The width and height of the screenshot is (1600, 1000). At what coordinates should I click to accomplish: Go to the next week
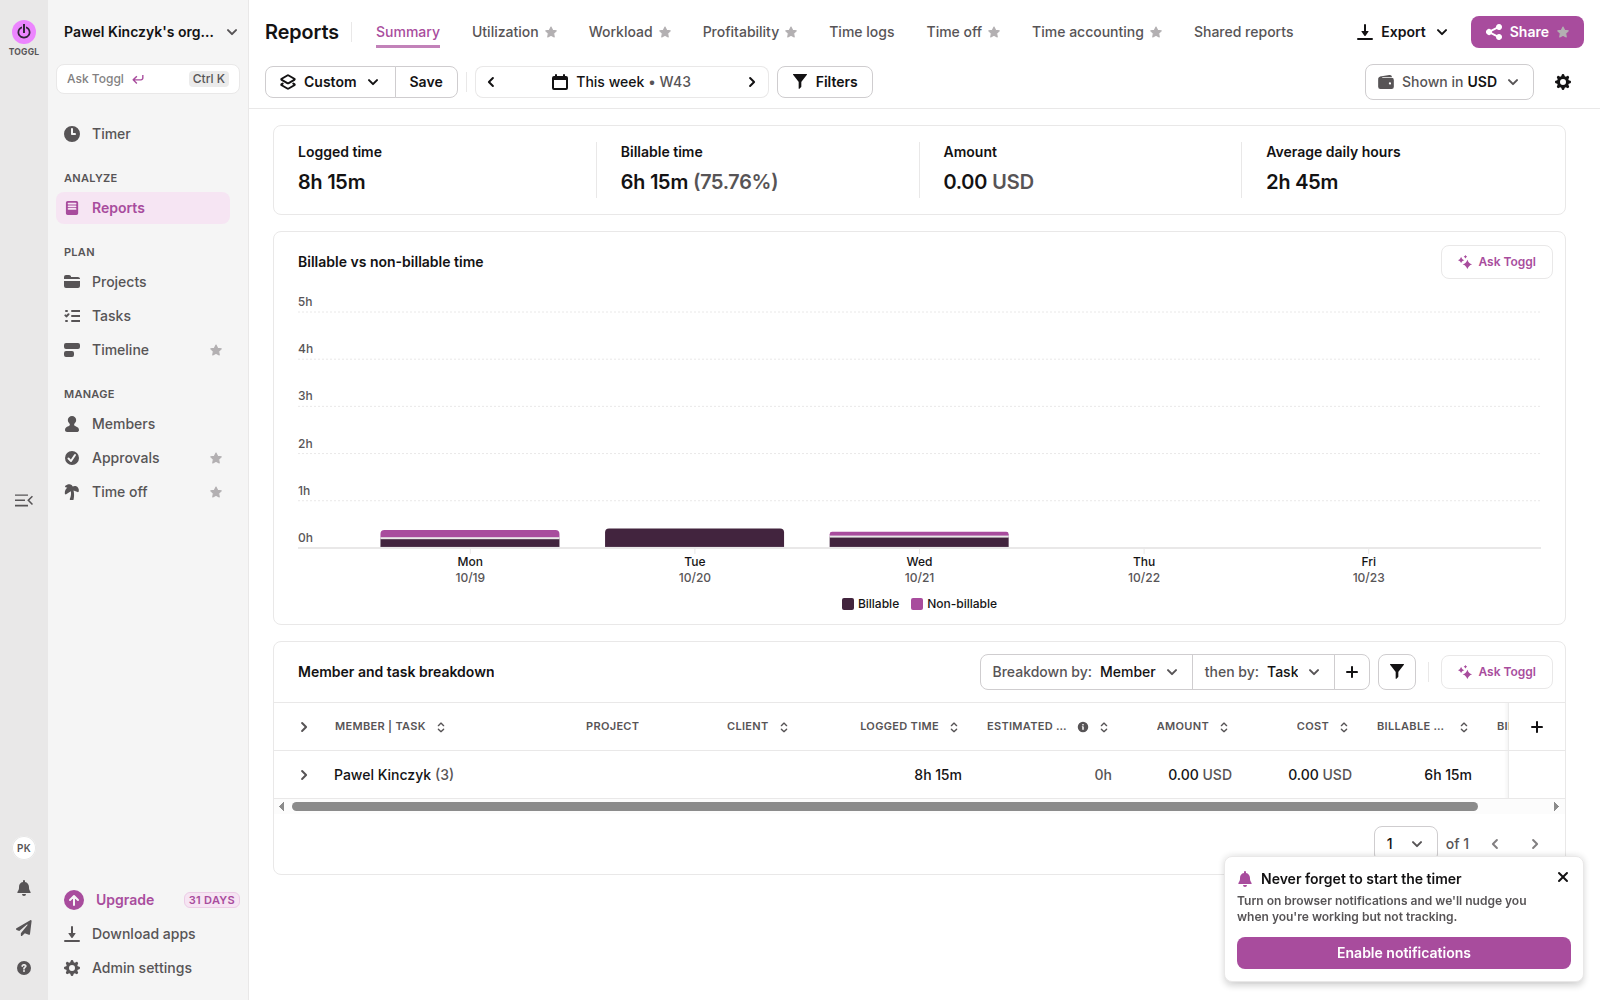point(752,82)
